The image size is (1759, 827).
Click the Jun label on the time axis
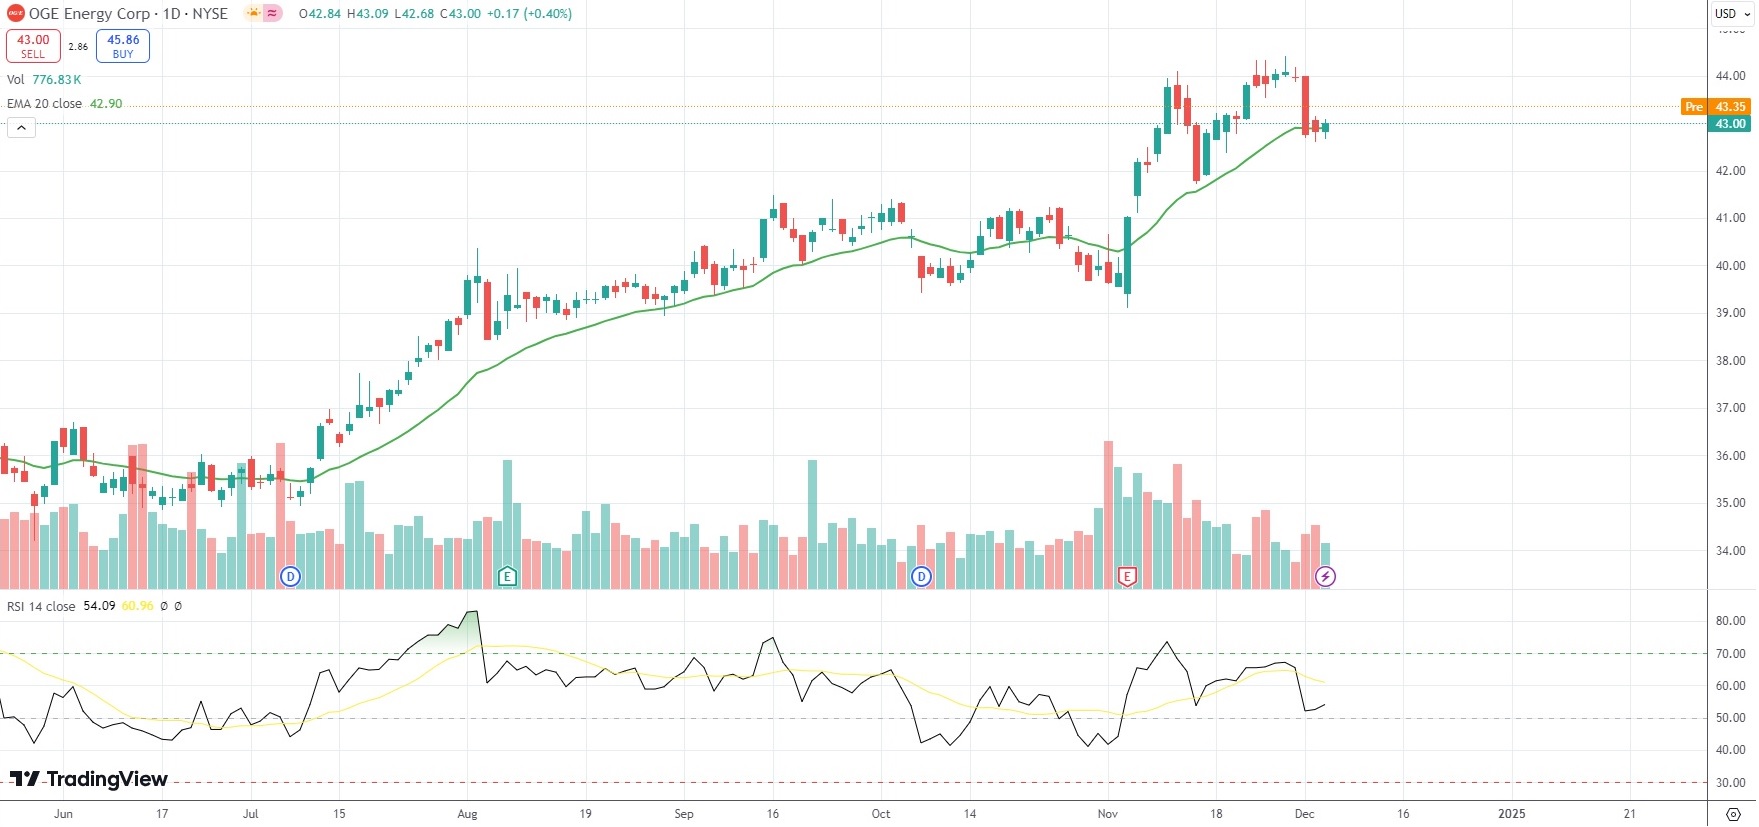coord(63,814)
